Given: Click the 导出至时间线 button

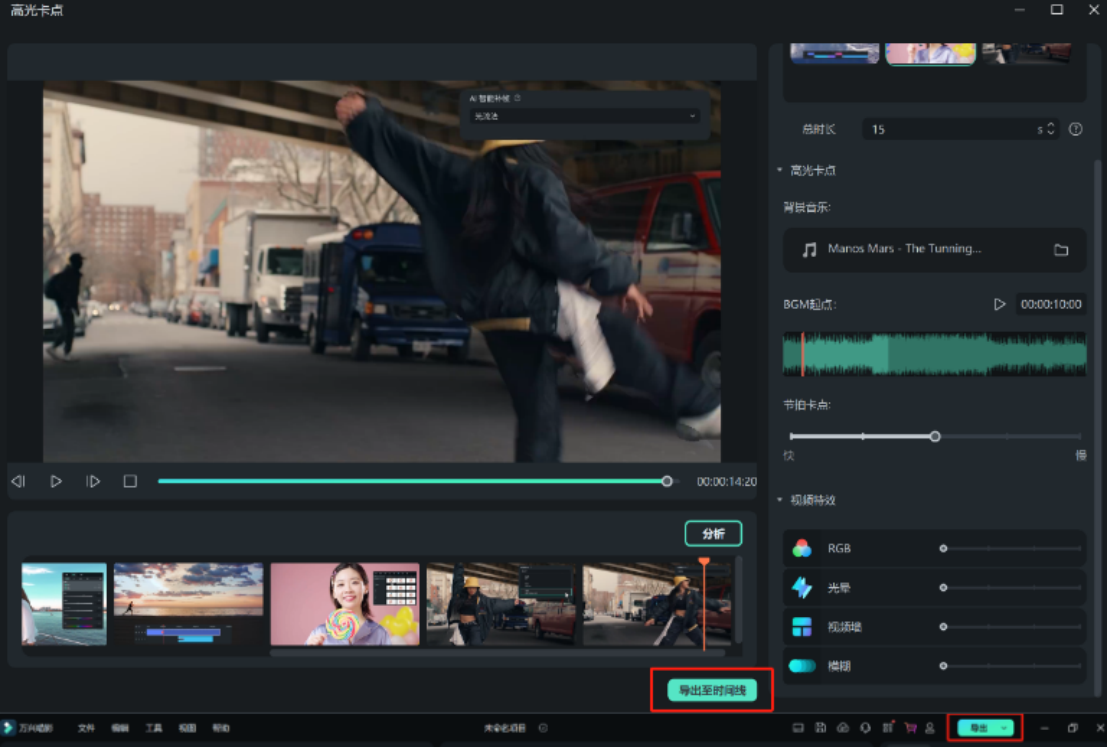Looking at the screenshot, I should 712,690.
